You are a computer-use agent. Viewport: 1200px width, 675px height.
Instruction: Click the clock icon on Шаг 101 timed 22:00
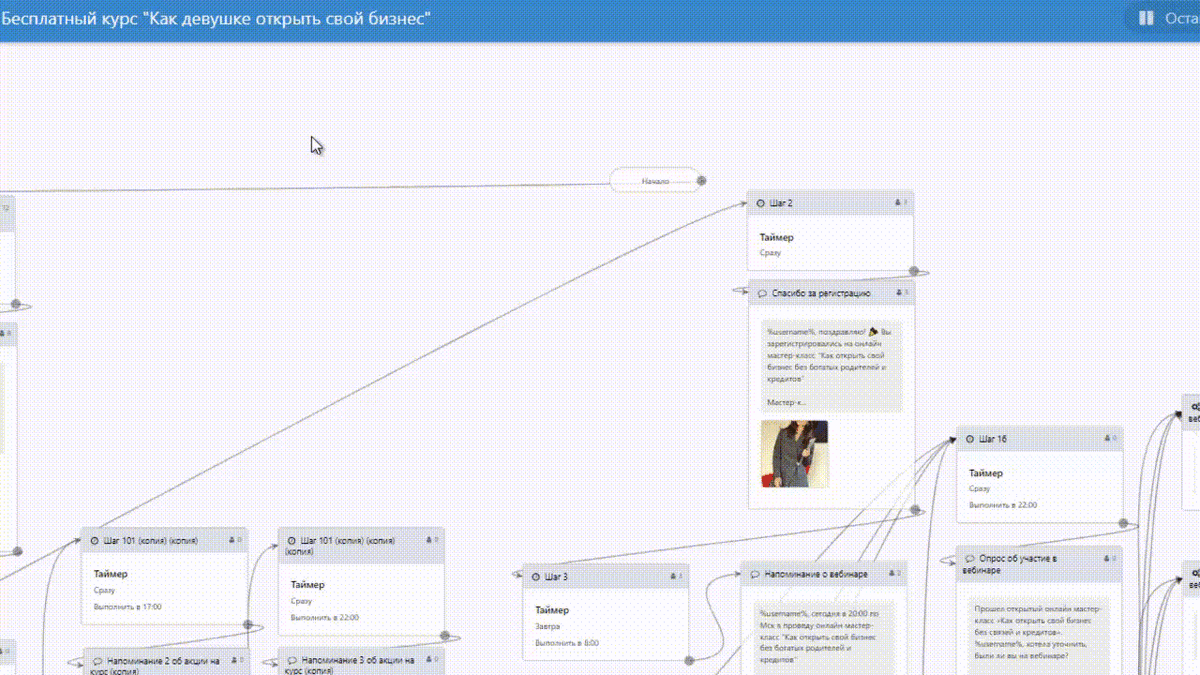click(291, 540)
